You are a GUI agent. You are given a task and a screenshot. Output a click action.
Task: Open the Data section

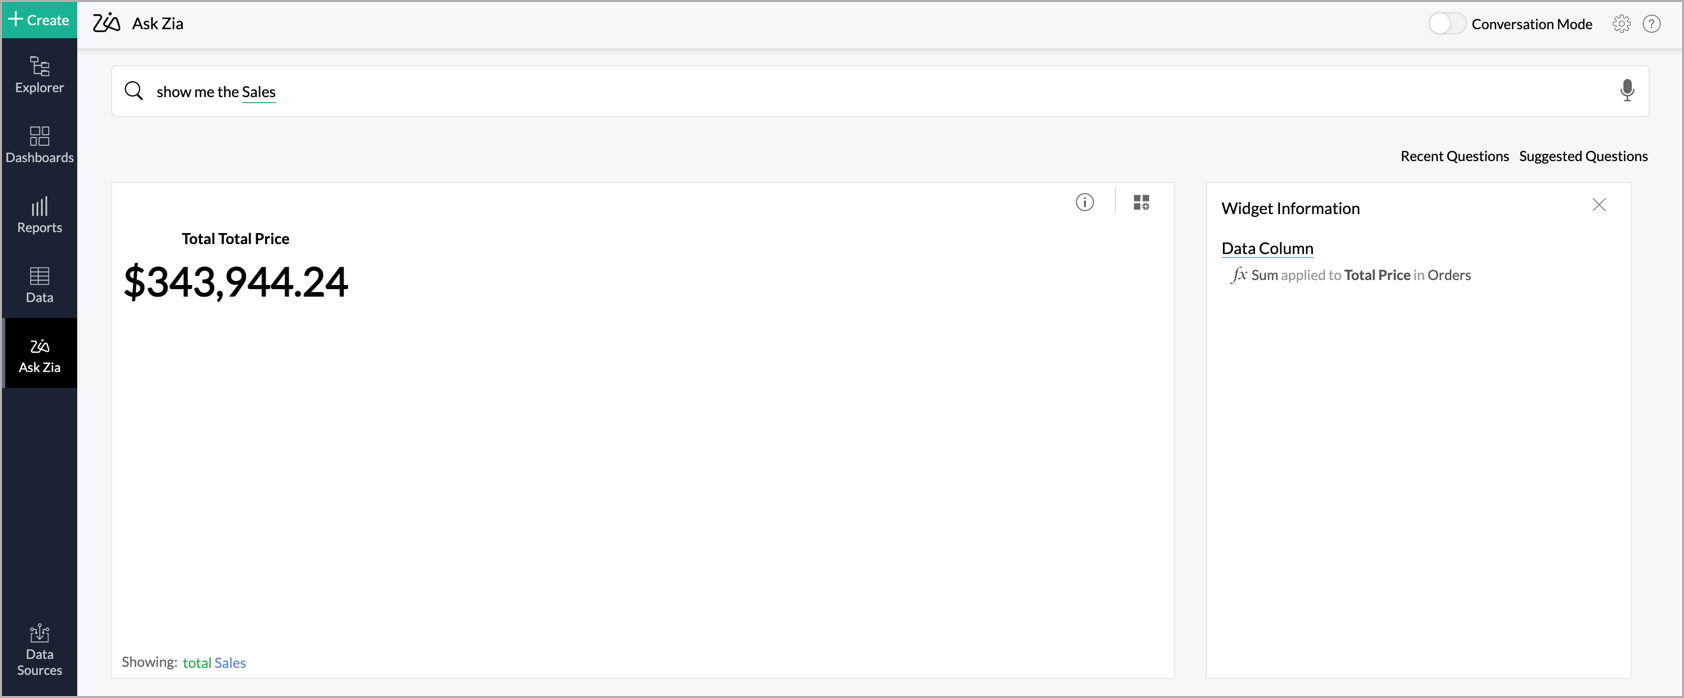pos(39,285)
